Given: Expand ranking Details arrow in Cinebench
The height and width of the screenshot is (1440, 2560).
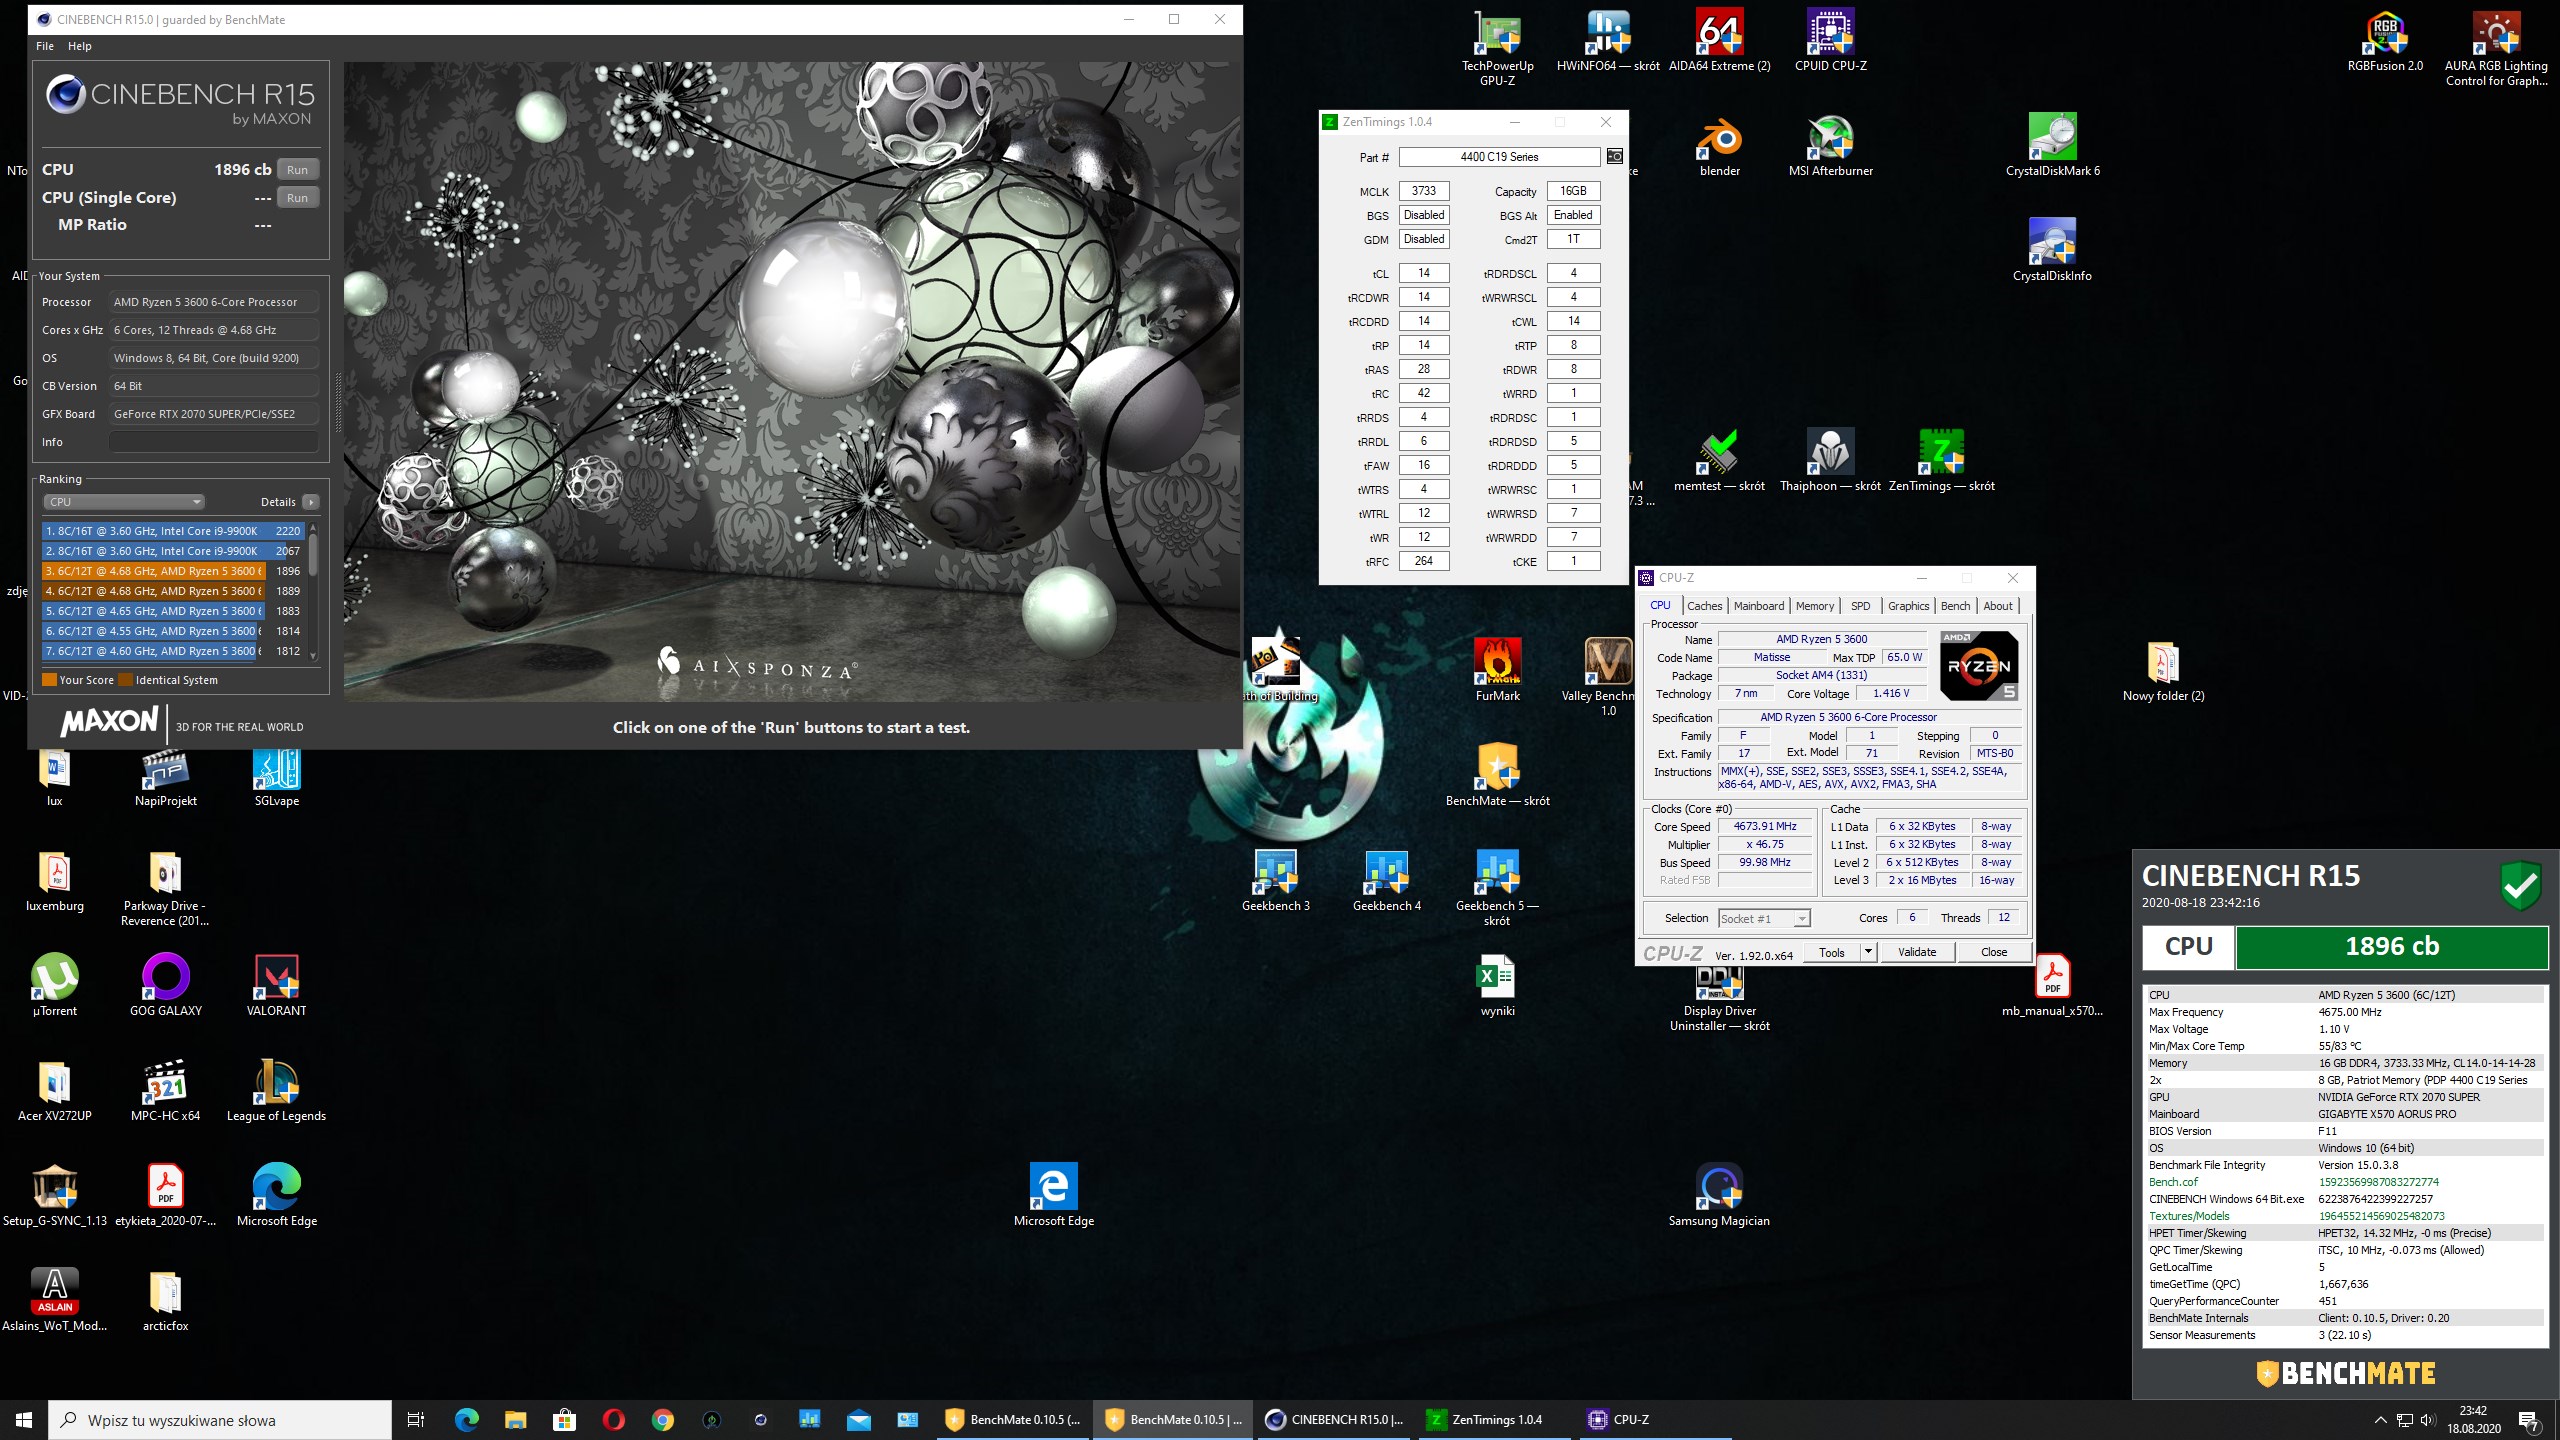Looking at the screenshot, I should click(x=311, y=502).
